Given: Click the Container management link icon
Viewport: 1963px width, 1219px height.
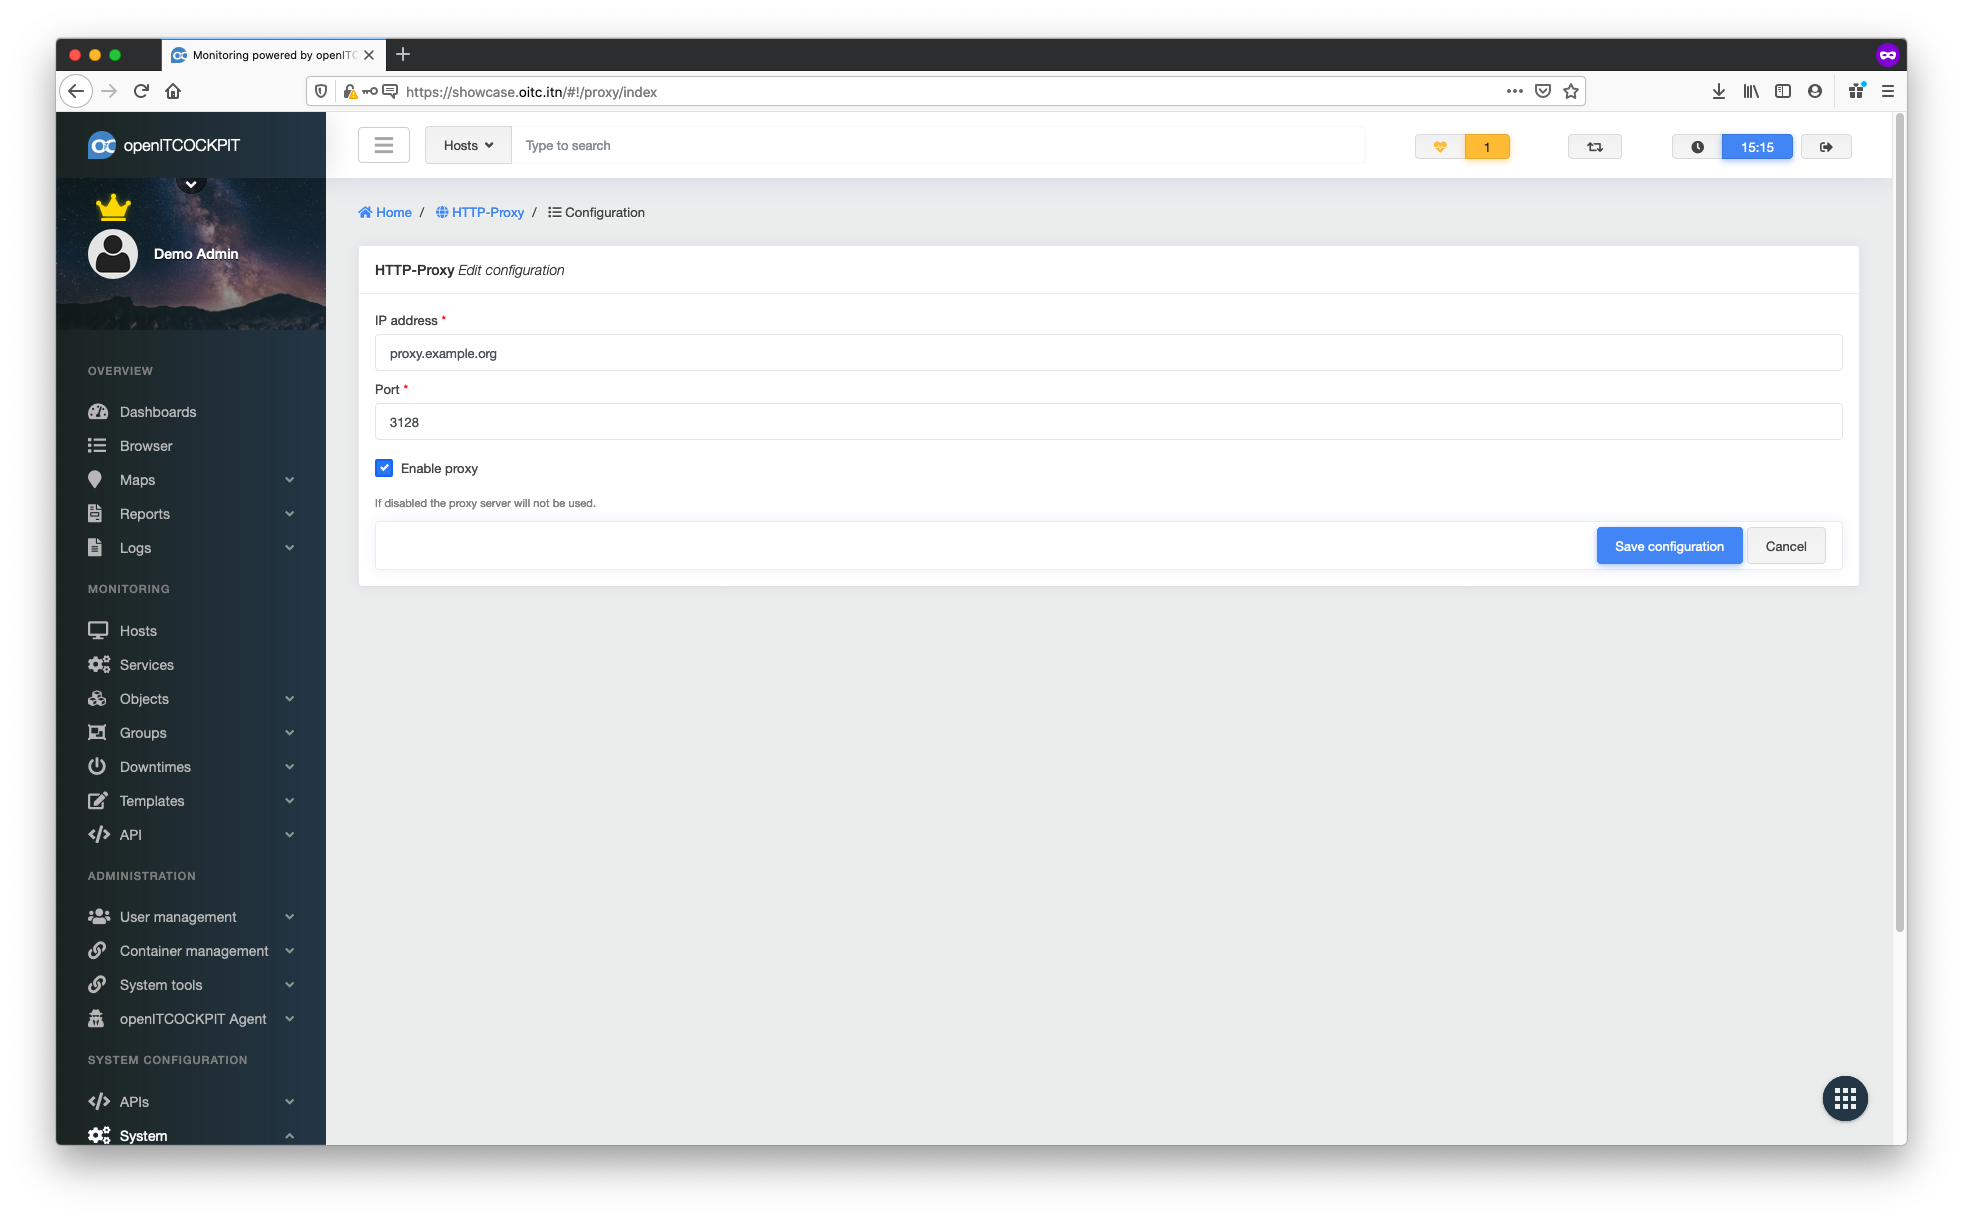Looking at the screenshot, I should tap(97, 951).
